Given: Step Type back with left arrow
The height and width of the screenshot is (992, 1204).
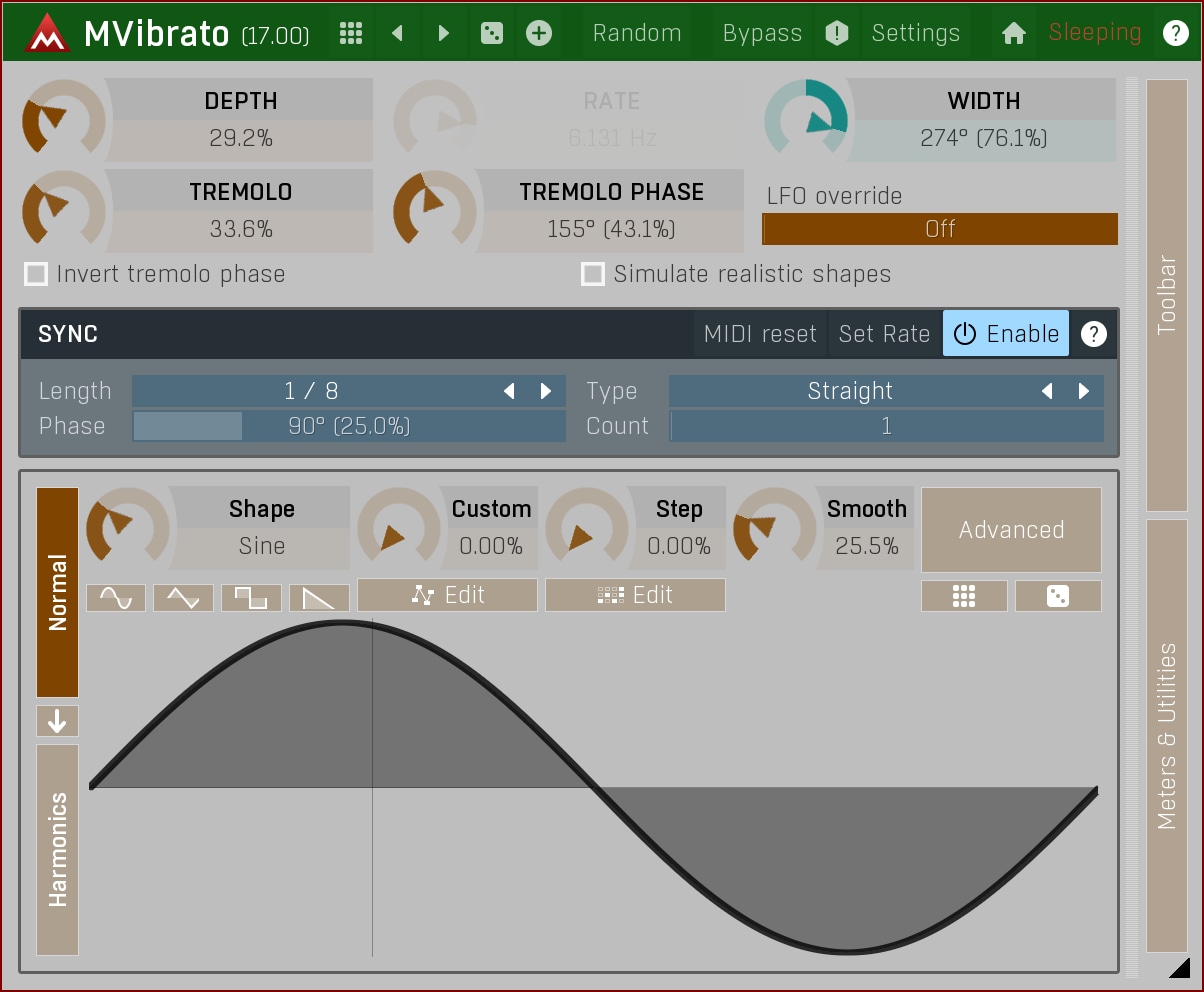Looking at the screenshot, I should (1047, 391).
